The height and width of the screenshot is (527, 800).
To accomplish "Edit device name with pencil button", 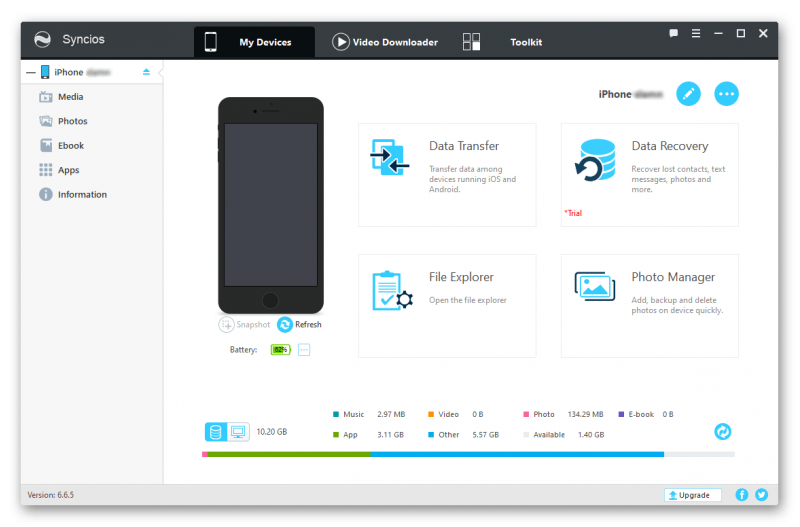I will coord(688,94).
